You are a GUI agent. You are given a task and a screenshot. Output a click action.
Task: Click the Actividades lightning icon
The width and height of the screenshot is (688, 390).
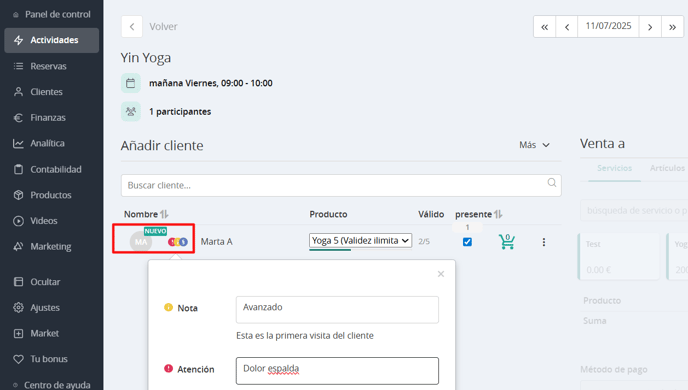(x=18, y=40)
